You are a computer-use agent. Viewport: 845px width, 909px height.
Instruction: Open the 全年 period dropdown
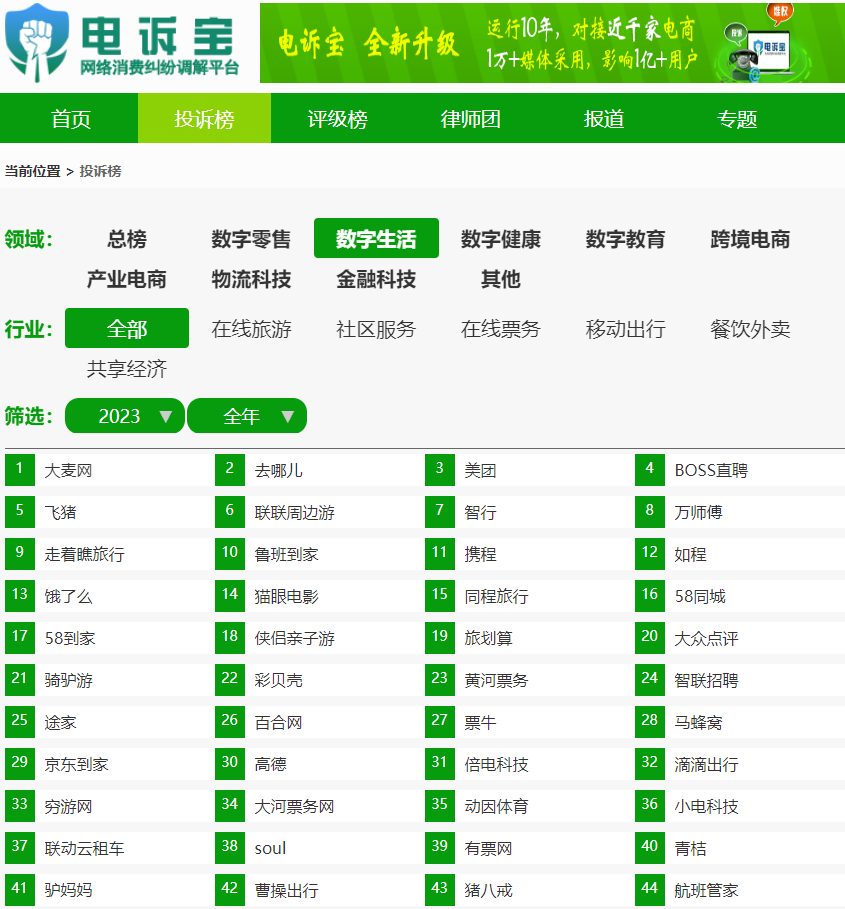pyautogui.click(x=247, y=416)
